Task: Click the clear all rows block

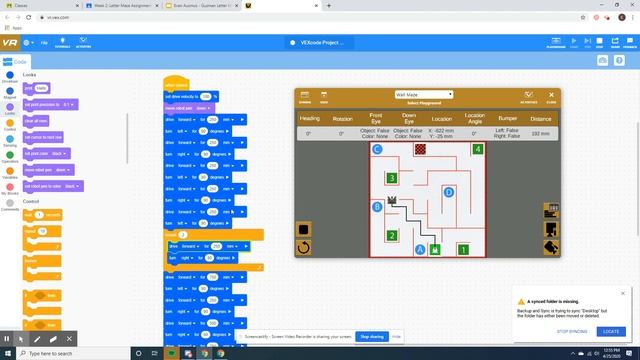Action: click(x=36, y=121)
